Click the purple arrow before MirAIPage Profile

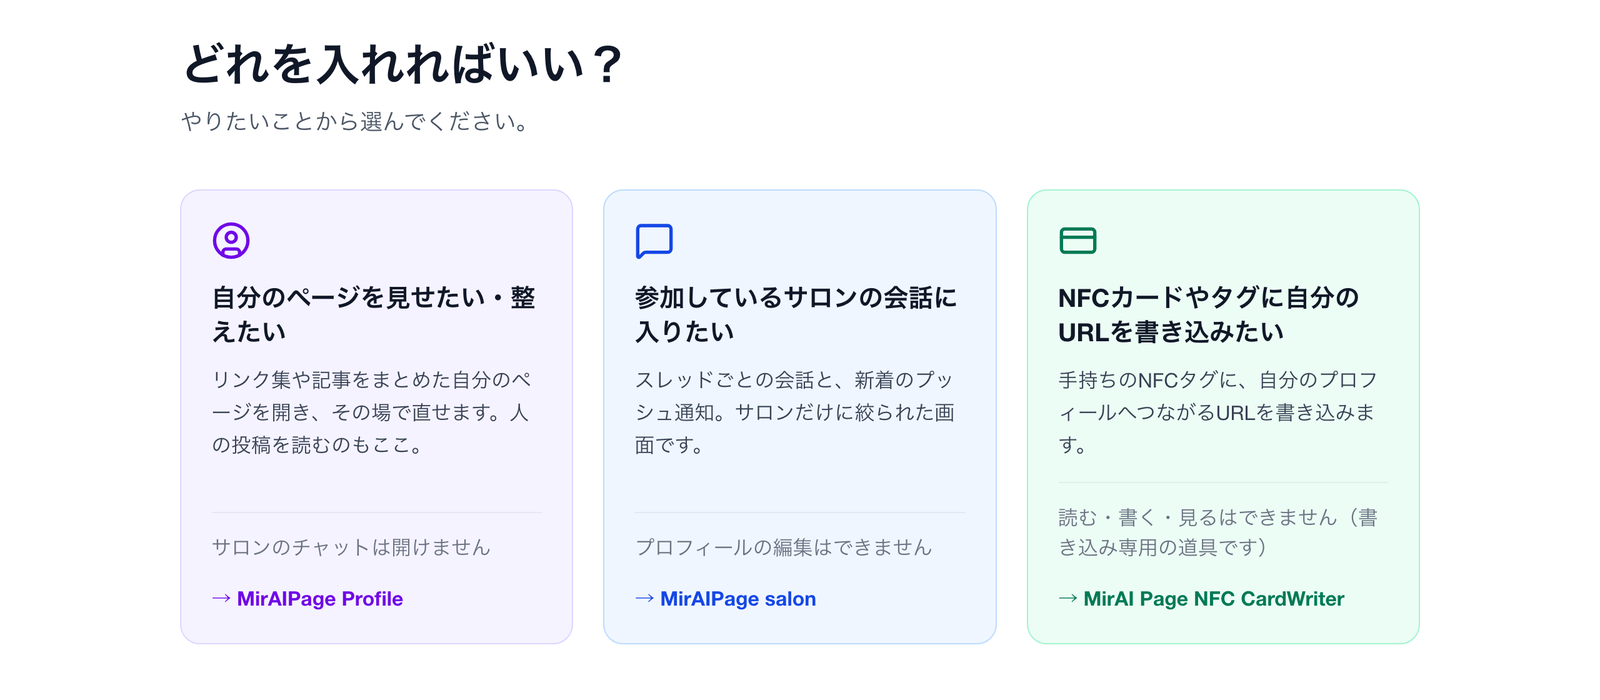221,598
